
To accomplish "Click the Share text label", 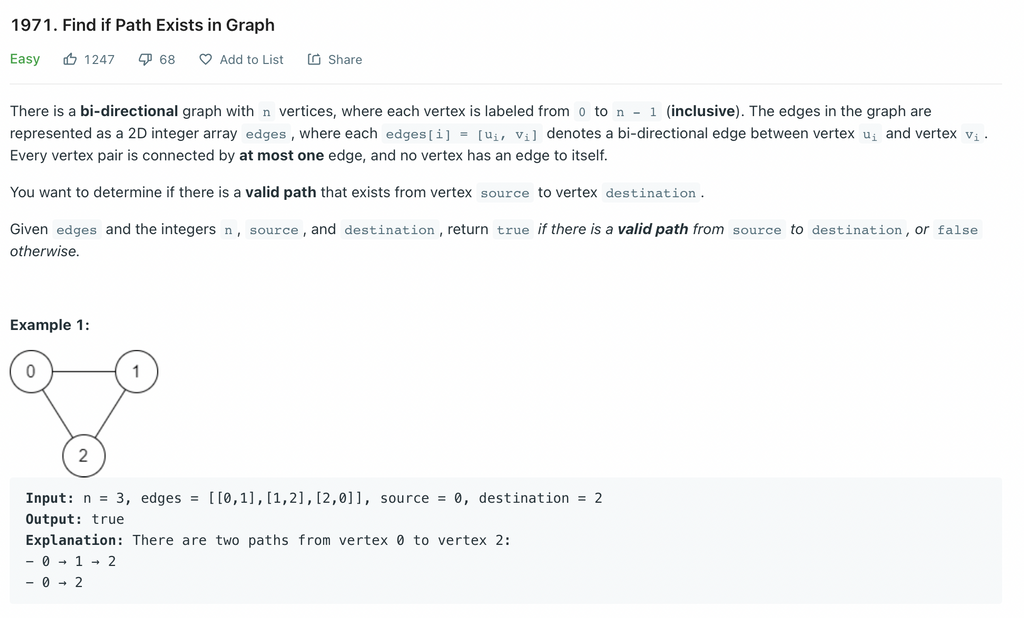I will (x=345, y=59).
